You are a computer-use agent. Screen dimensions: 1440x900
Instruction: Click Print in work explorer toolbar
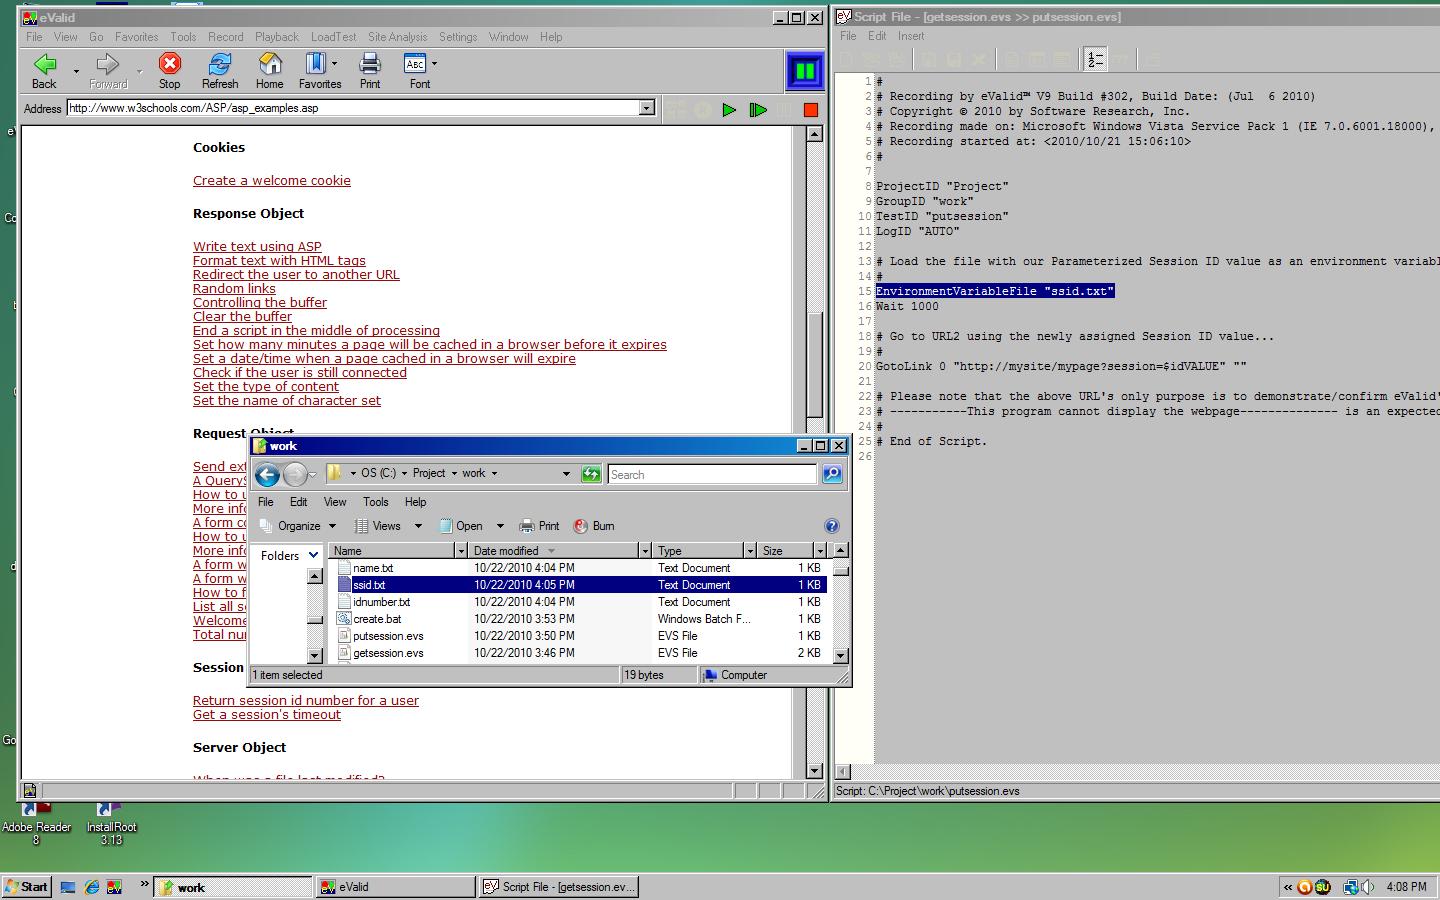tap(540, 526)
